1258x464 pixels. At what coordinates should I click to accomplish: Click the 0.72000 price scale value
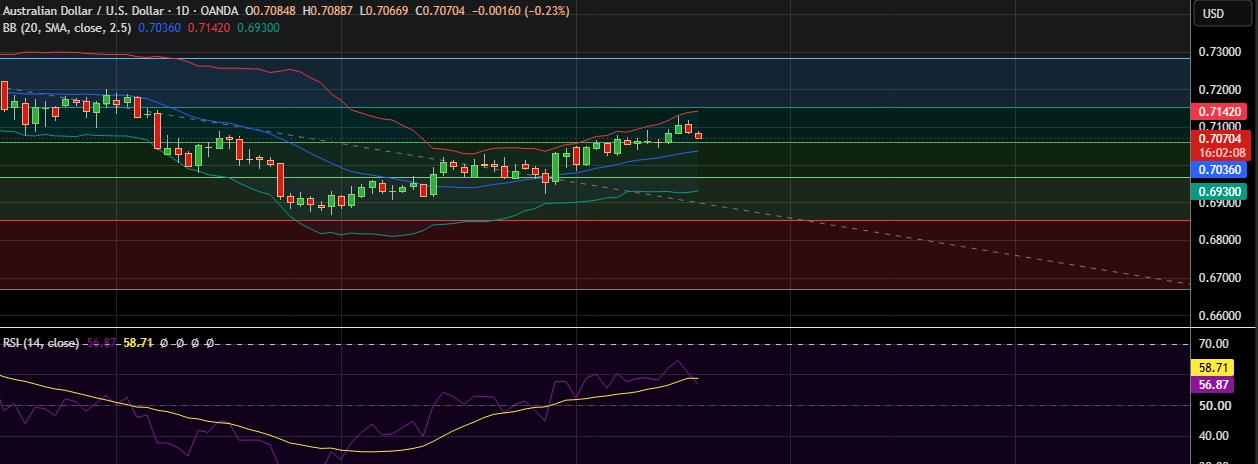point(1219,90)
